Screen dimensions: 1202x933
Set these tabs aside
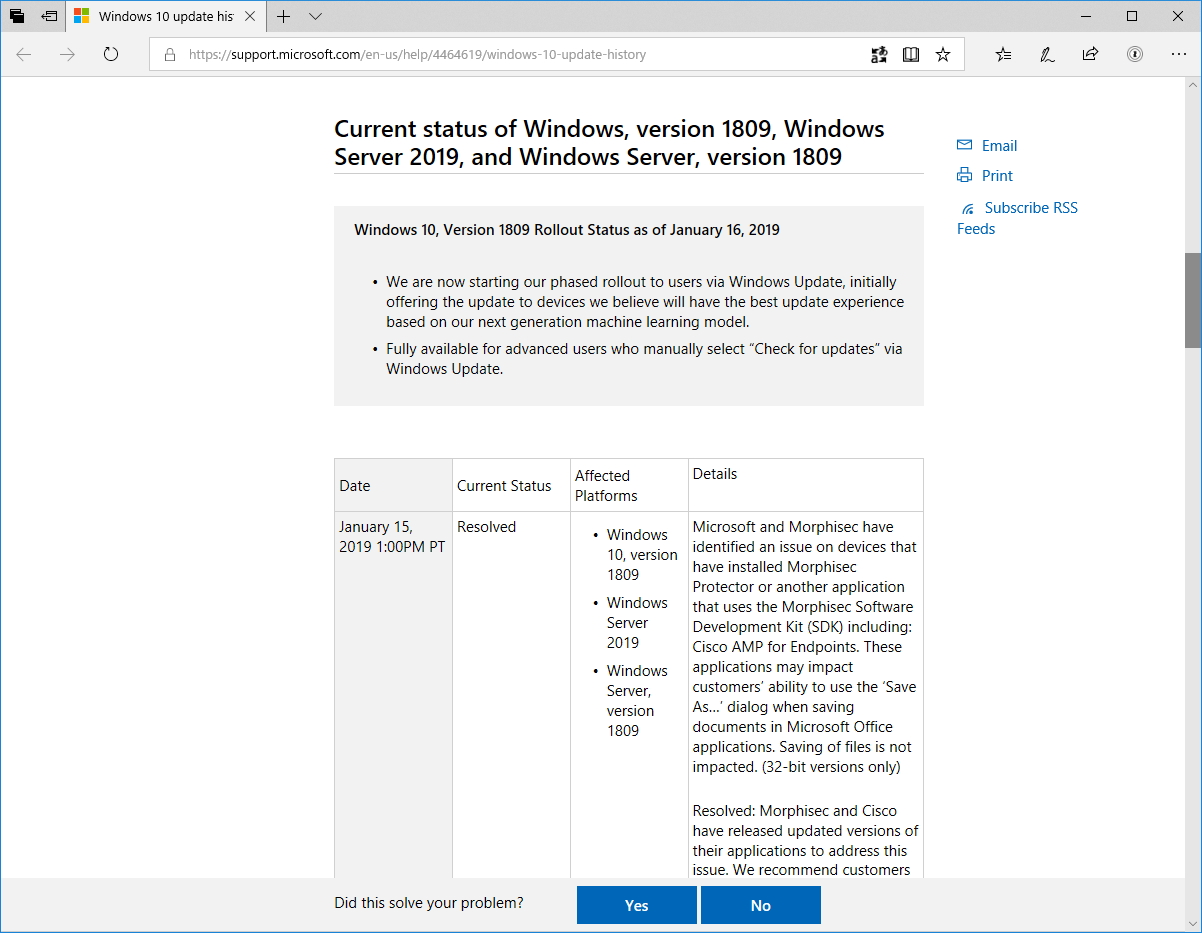49,16
